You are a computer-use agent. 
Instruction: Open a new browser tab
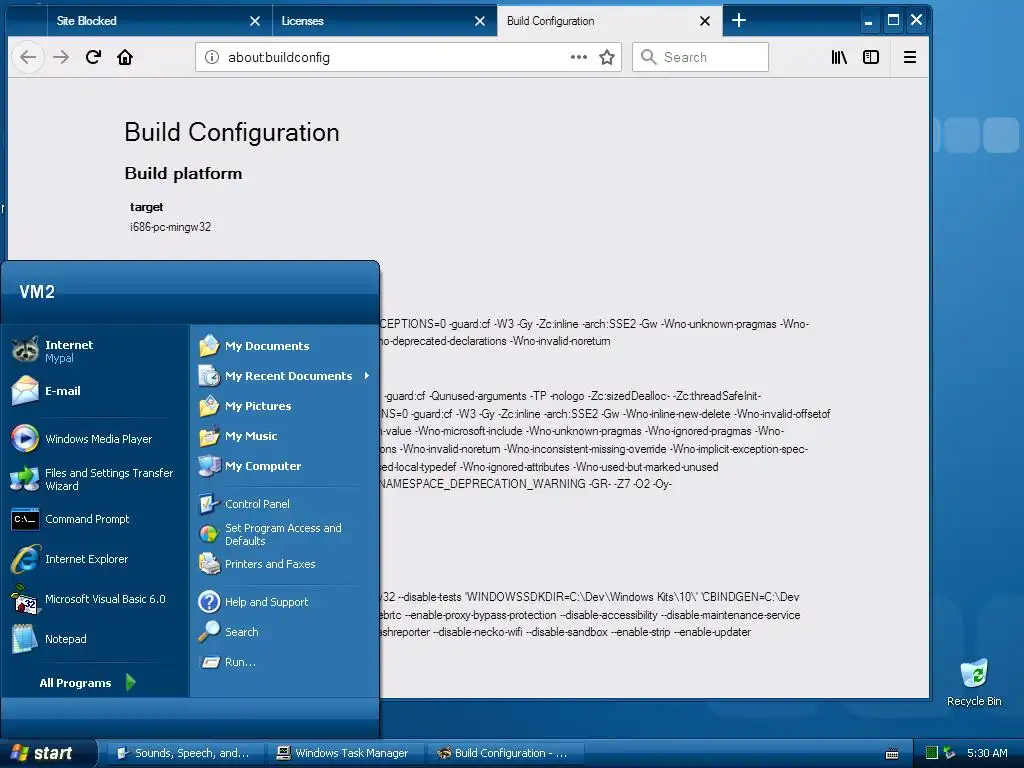click(739, 20)
